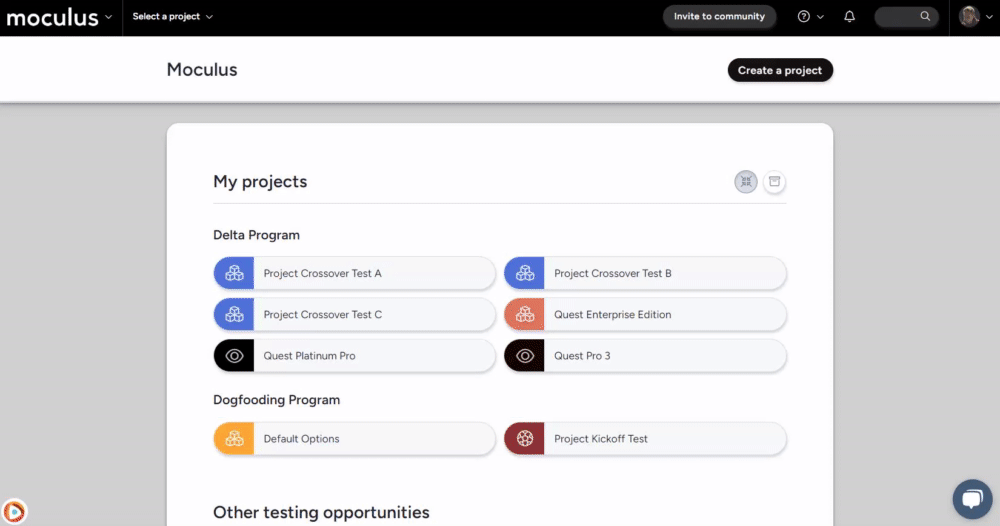Click inside the top search field
Image resolution: width=1000 pixels, height=526 pixels.
click(897, 17)
